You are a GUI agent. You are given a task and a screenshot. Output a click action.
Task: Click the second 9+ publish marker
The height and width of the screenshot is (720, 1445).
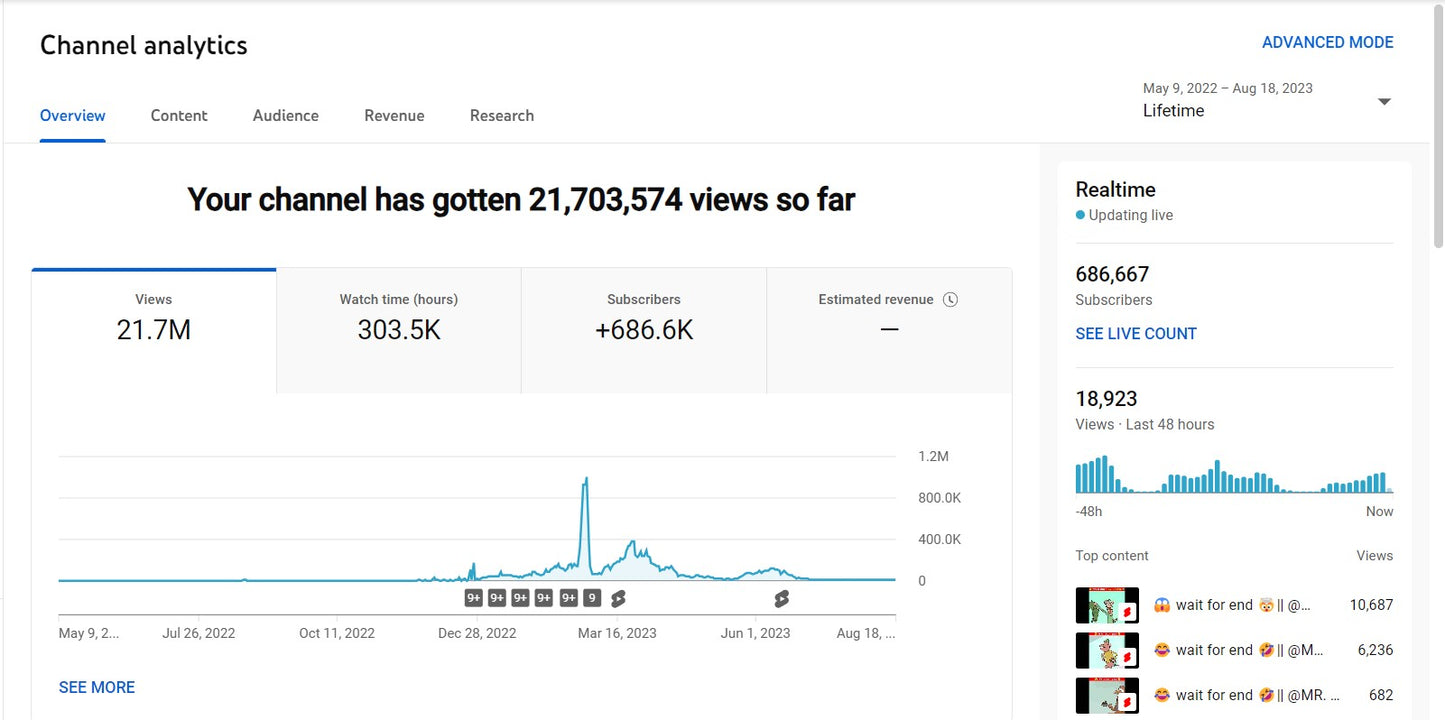tap(496, 597)
